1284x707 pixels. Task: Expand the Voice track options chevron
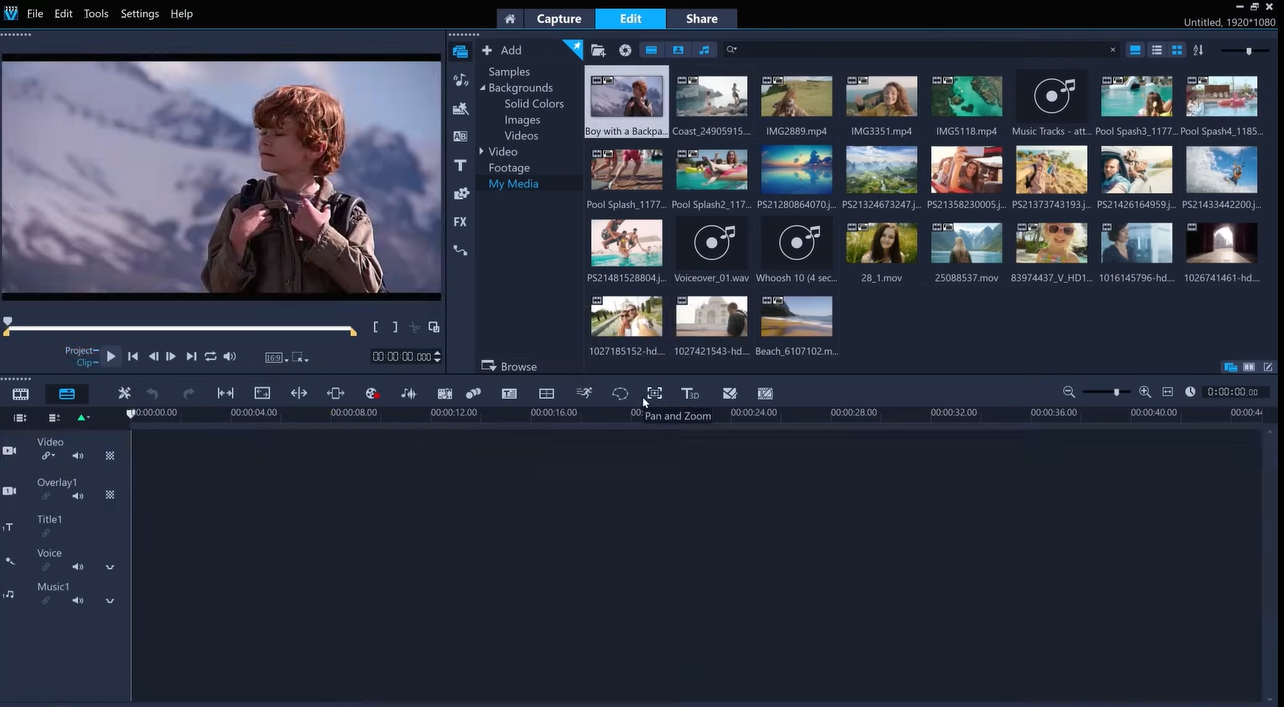tap(110, 567)
